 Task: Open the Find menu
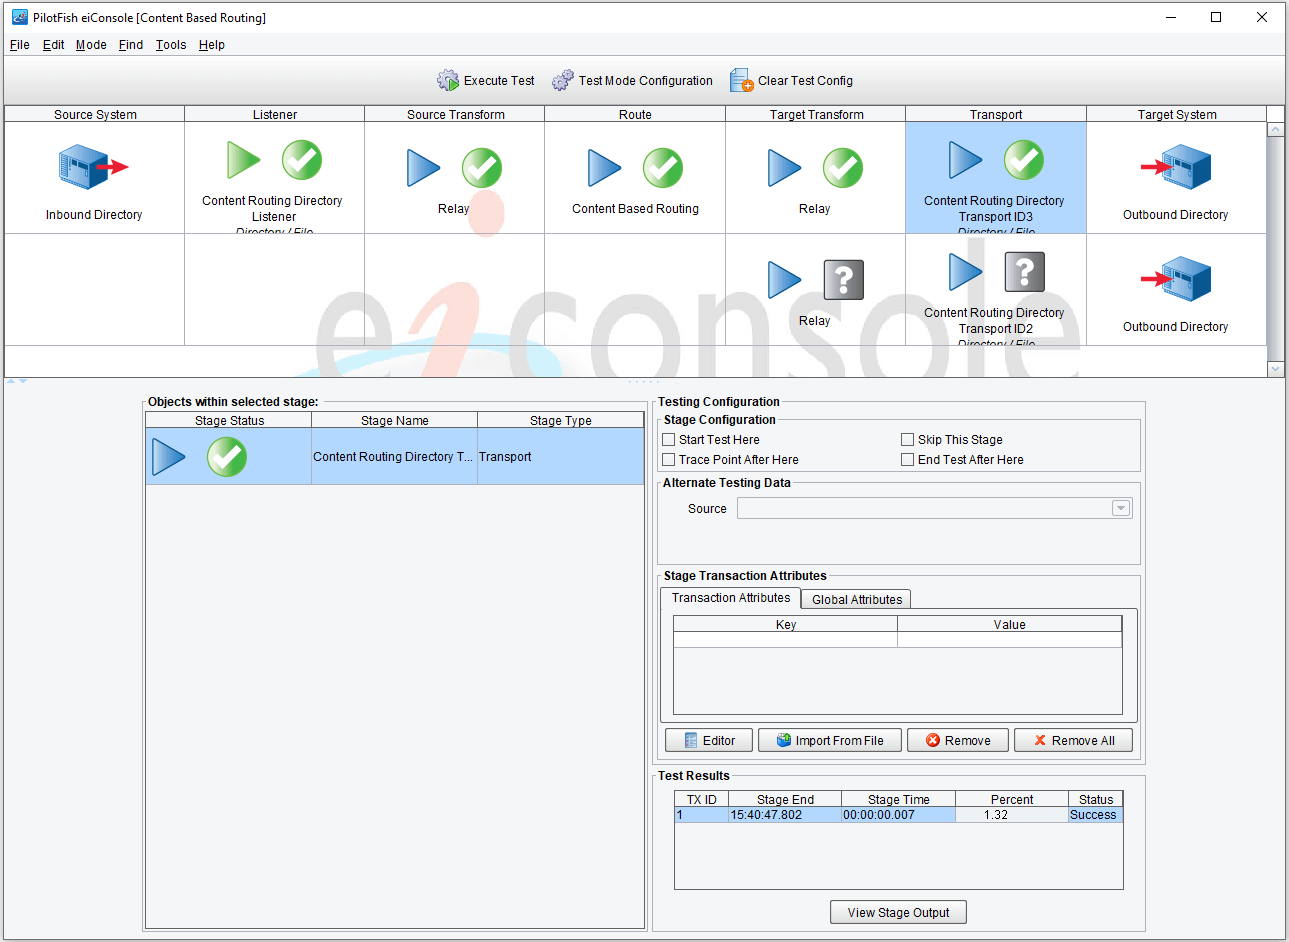point(131,45)
